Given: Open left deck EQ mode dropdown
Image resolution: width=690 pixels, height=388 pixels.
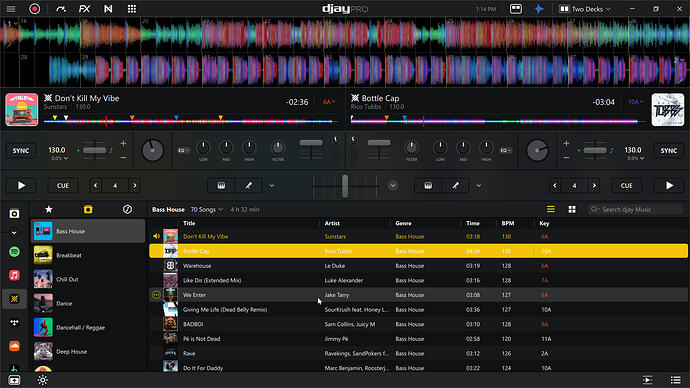Looking at the screenshot, I should [183, 150].
